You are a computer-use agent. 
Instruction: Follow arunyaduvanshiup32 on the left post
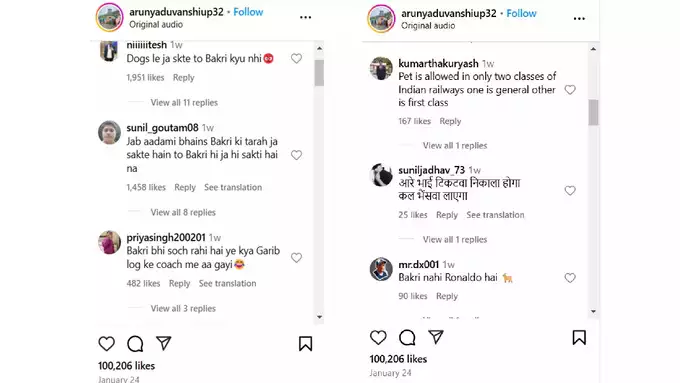click(248, 12)
